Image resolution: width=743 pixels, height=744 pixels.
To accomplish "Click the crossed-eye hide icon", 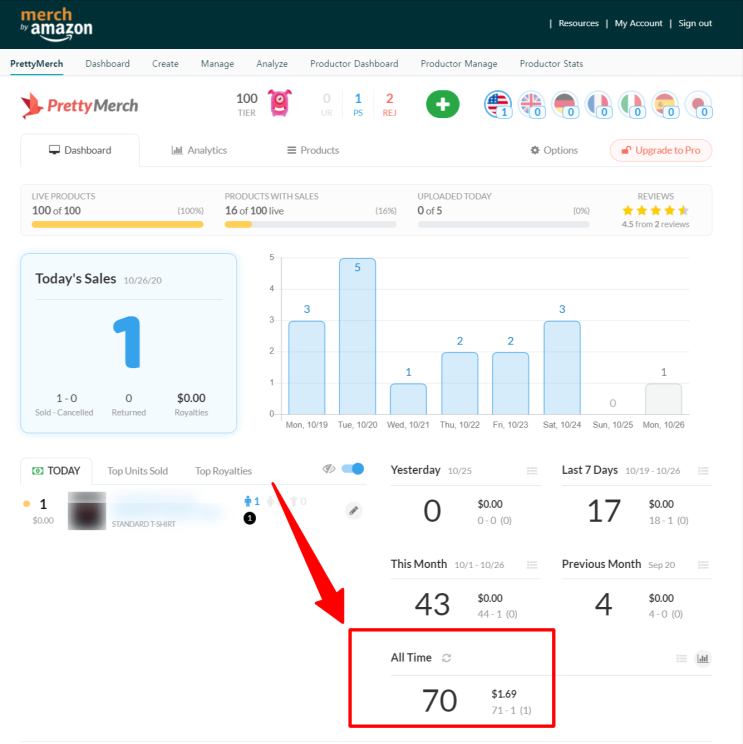I will (329, 469).
